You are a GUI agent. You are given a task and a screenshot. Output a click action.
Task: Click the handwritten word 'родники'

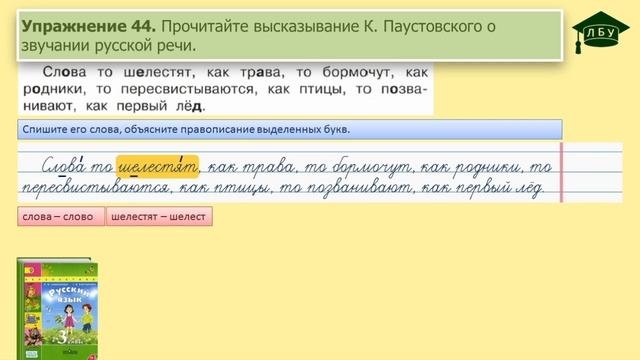(x=488, y=167)
